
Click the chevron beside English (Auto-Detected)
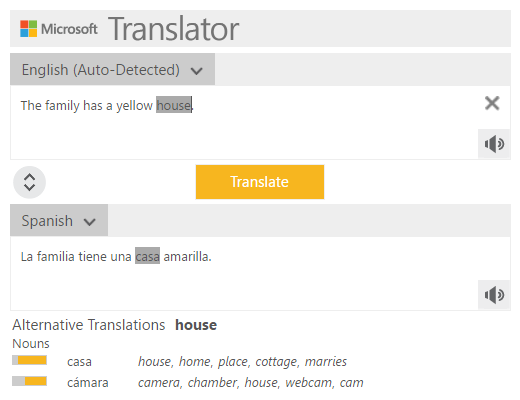196,71
